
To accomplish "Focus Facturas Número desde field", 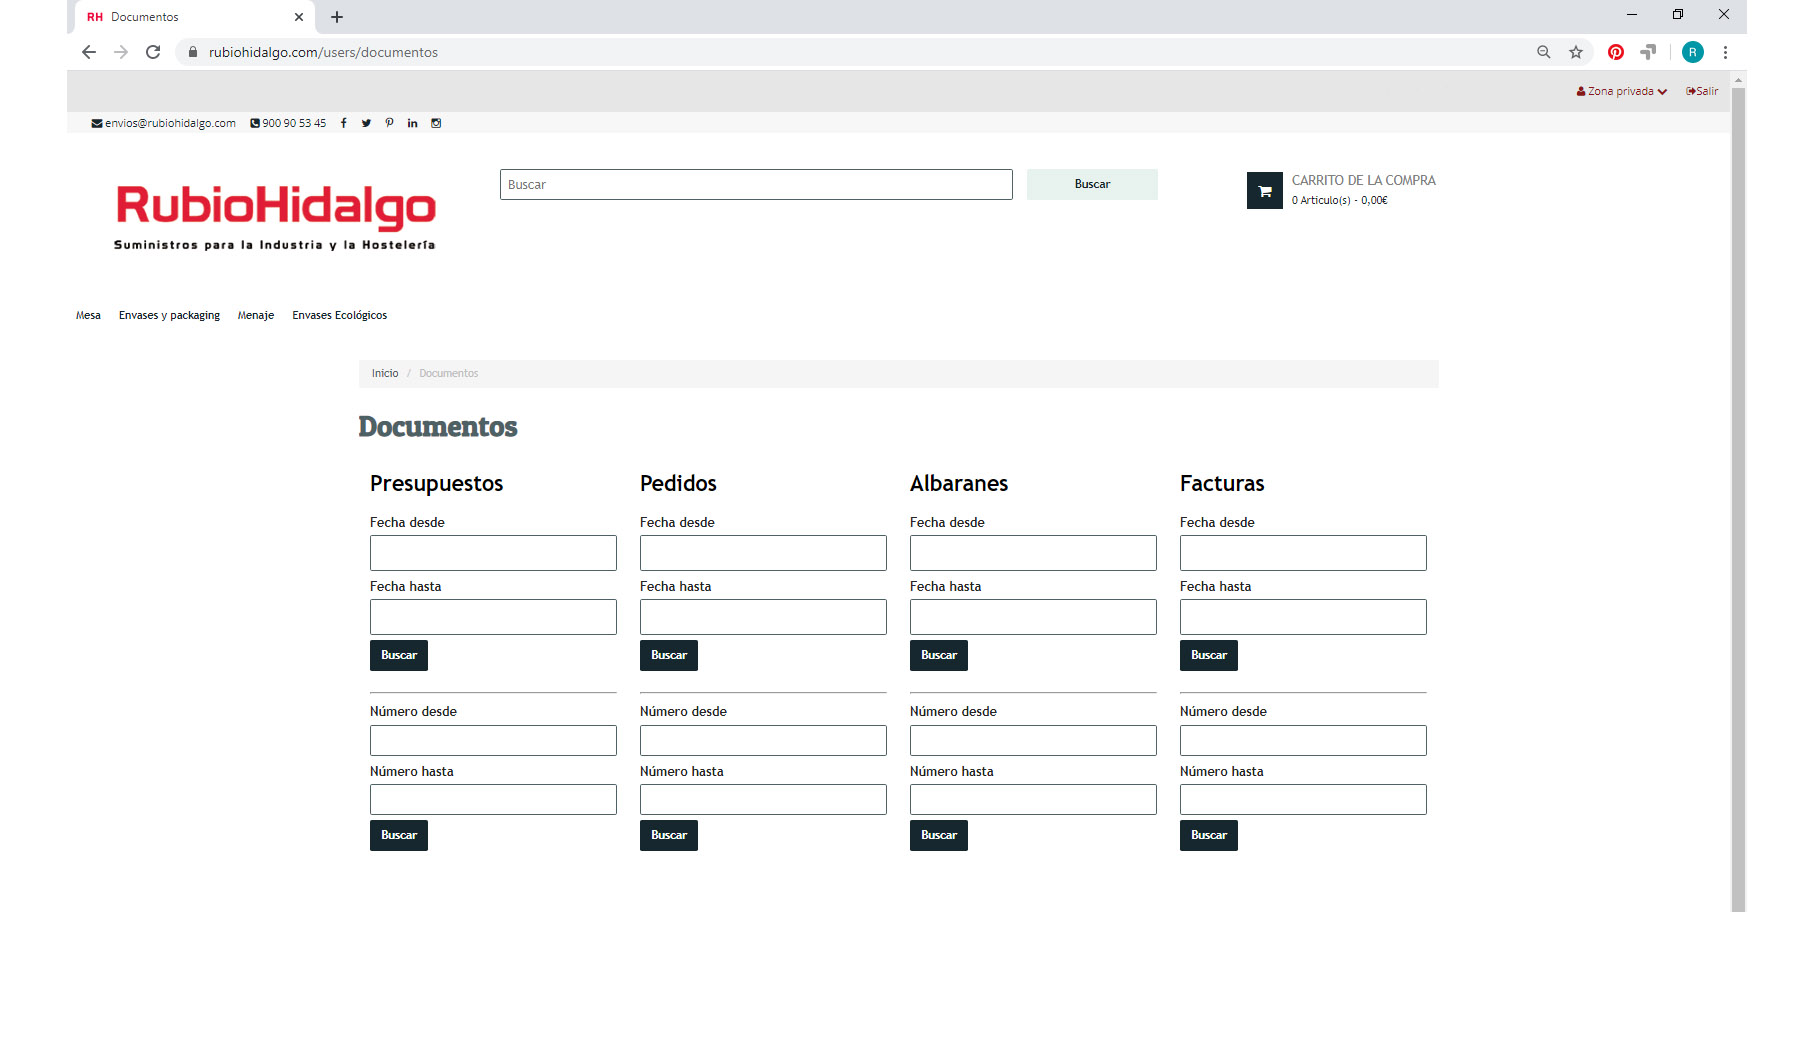I will pyautogui.click(x=1303, y=740).
